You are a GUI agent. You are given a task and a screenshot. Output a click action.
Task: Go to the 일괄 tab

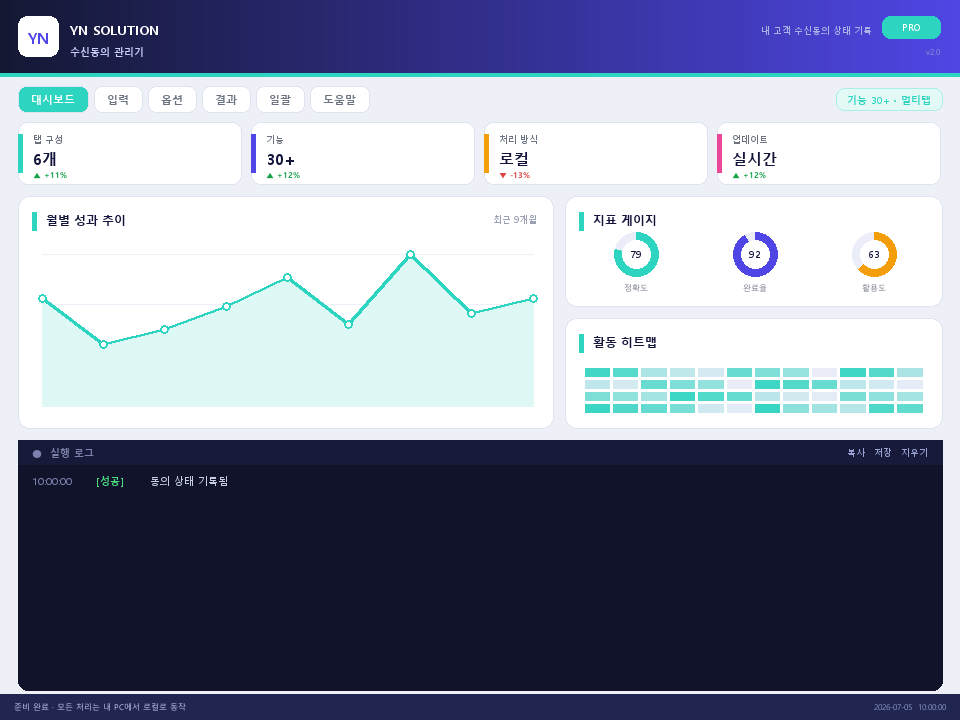pos(280,99)
